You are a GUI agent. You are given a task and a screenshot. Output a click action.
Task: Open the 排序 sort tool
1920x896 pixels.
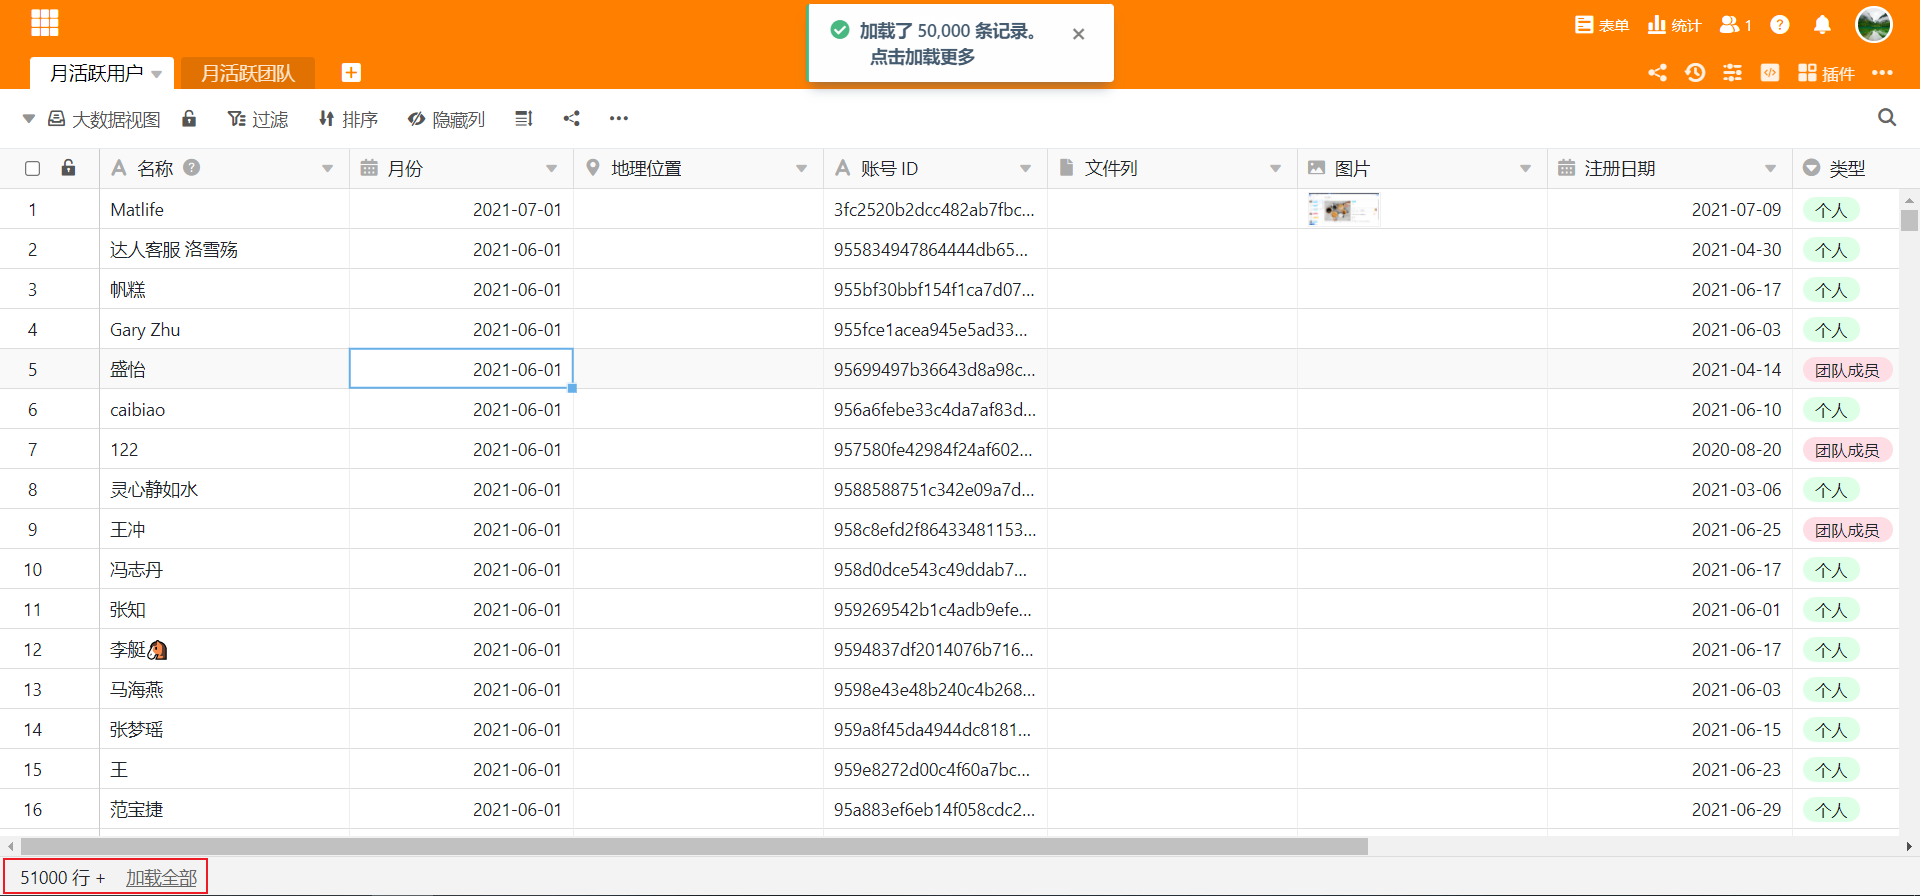click(x=348, y=119)
